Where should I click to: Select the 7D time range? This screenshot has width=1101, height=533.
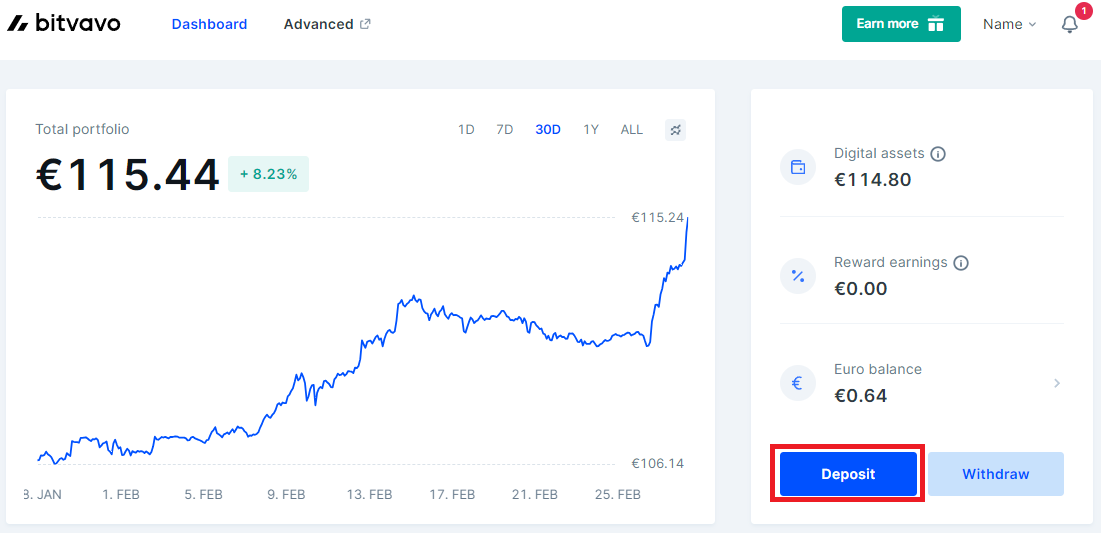point(505,130)
